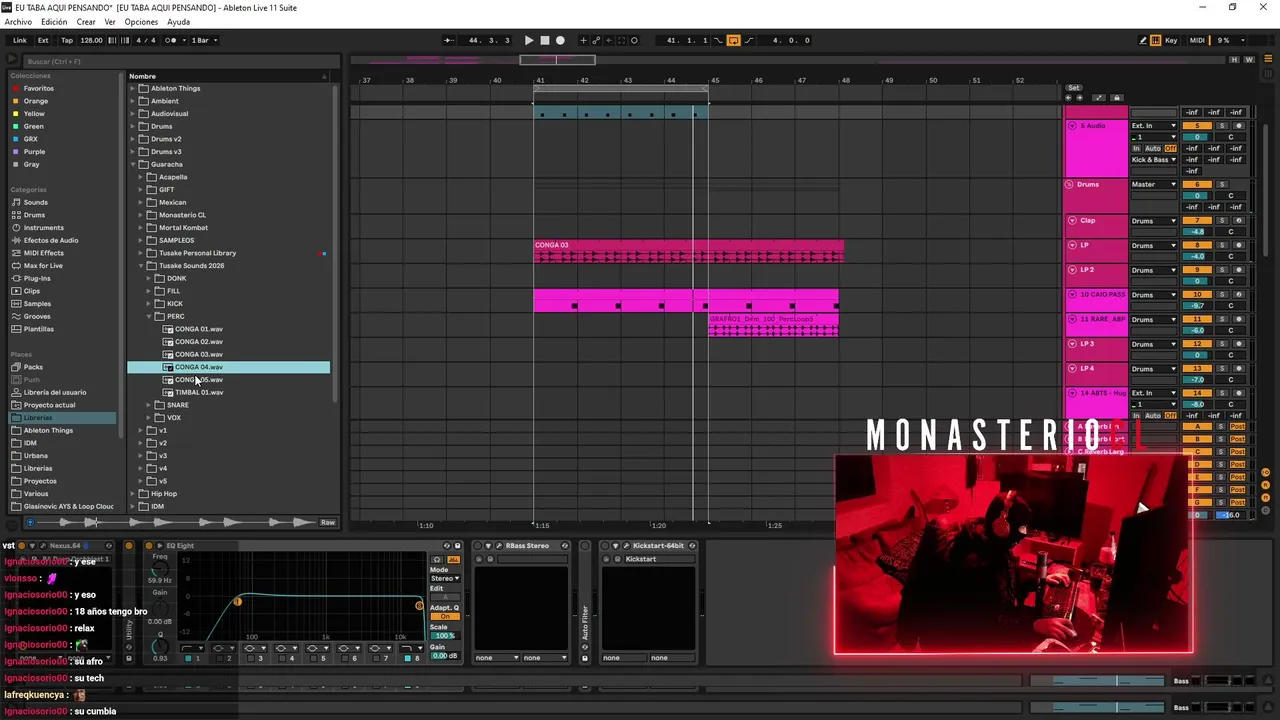The height and width of the screenshot is (720, 1280).
Task: Open the Drums category in the browser
Action: [x=34, y=215]
